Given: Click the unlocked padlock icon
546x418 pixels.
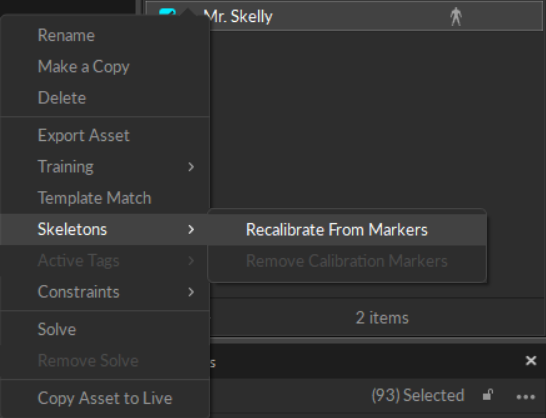Looking at the screenshot, I should (488, 395).
